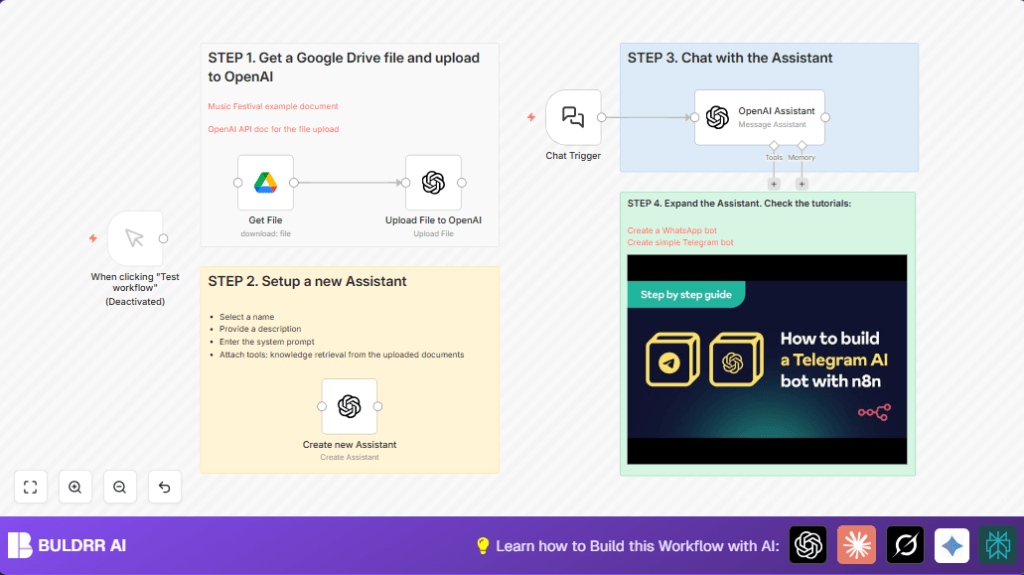
Task: Click Learn how to Build this Workflow text
Action: click(637, 546)
